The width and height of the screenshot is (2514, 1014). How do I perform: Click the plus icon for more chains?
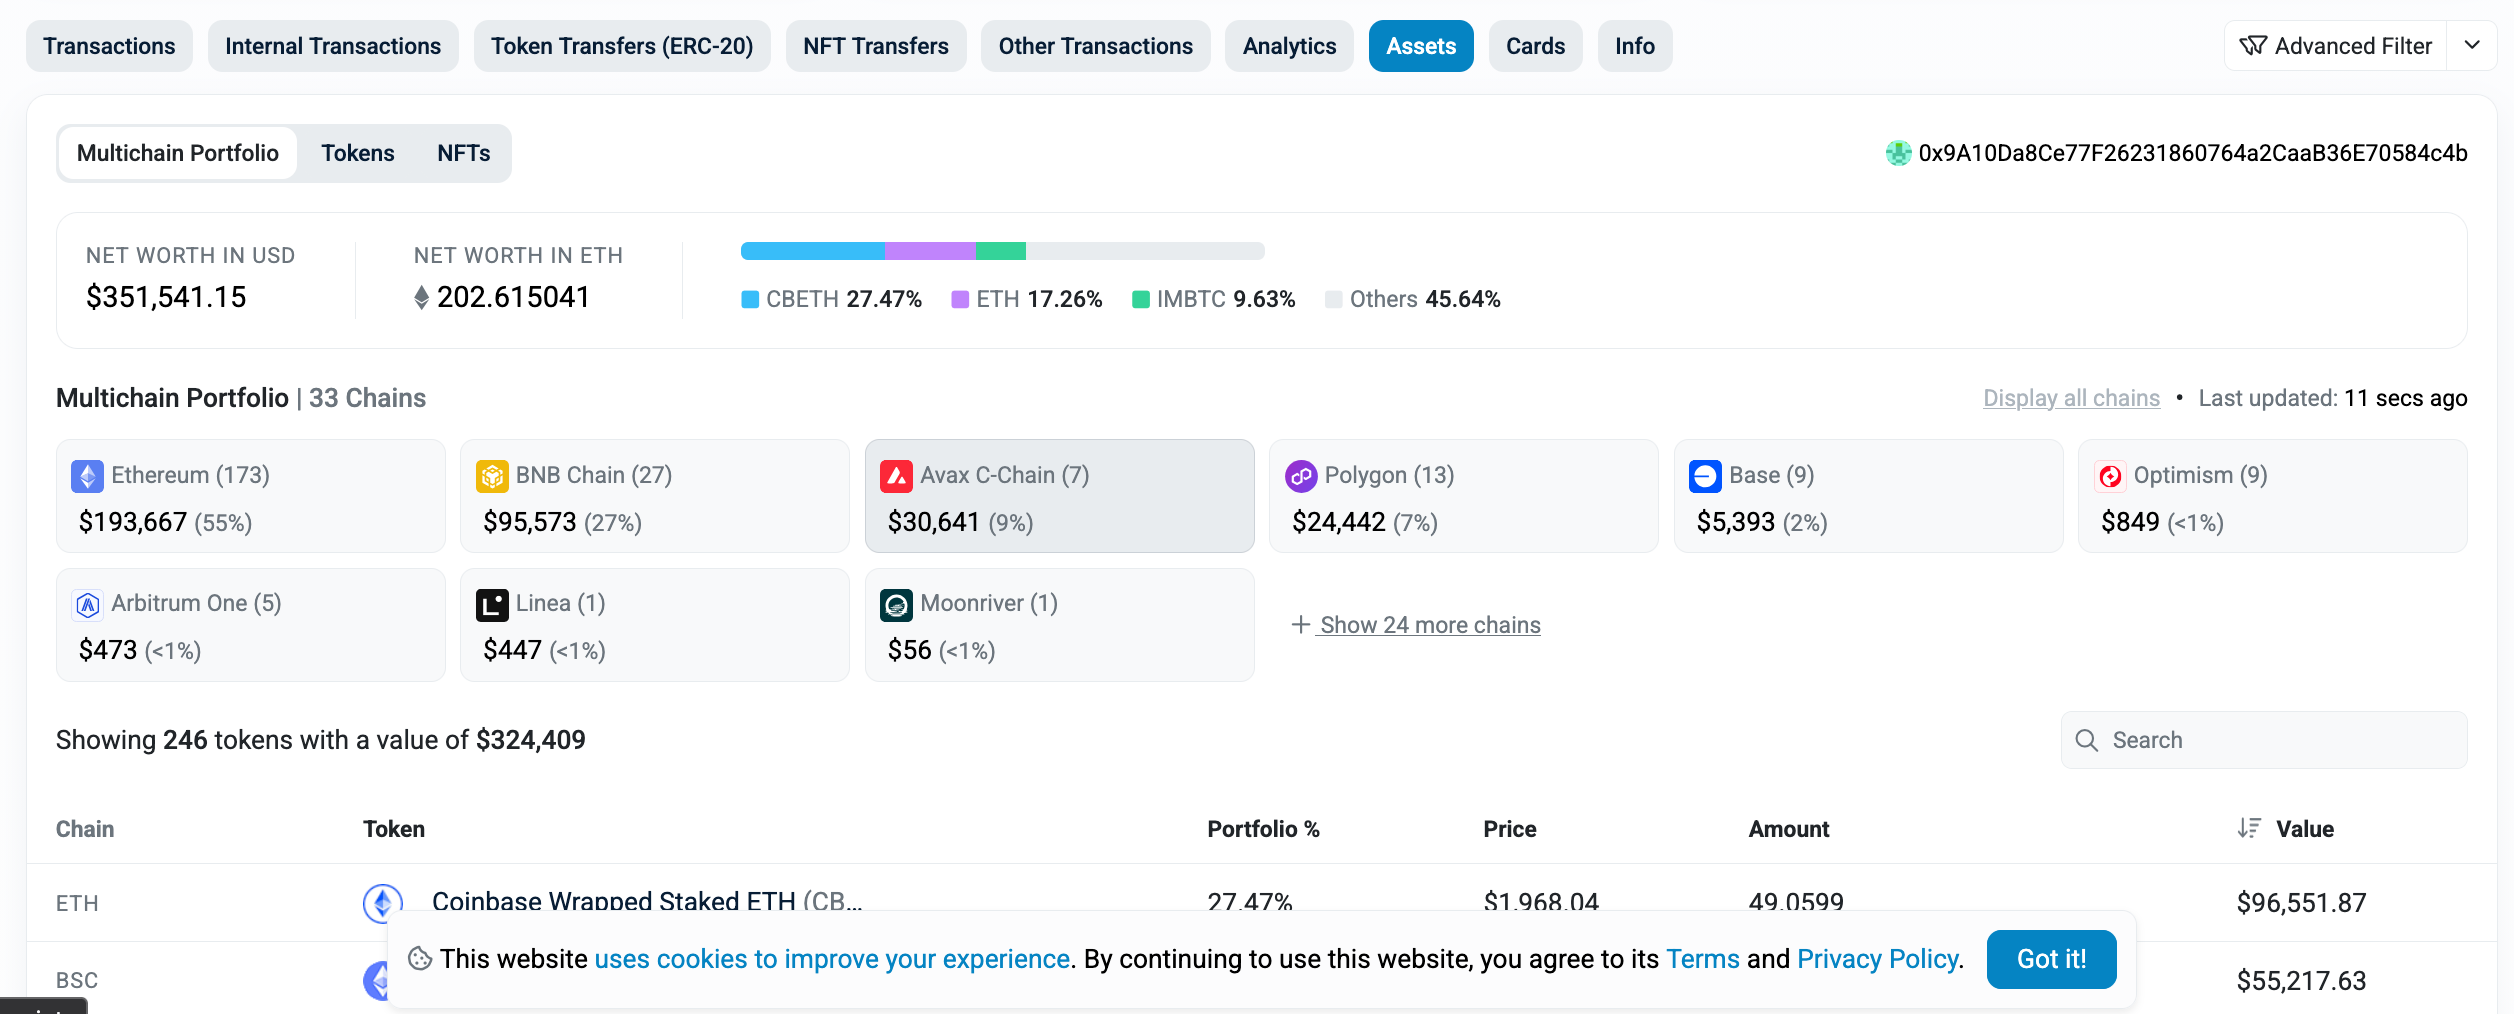tap(1300, 624)
